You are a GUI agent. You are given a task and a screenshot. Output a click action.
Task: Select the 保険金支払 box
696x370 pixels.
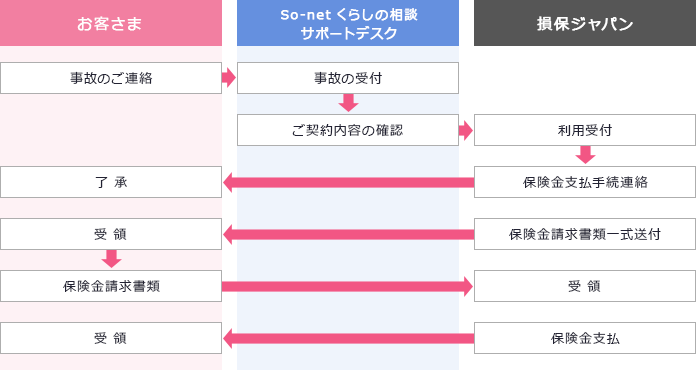point(585,338)
